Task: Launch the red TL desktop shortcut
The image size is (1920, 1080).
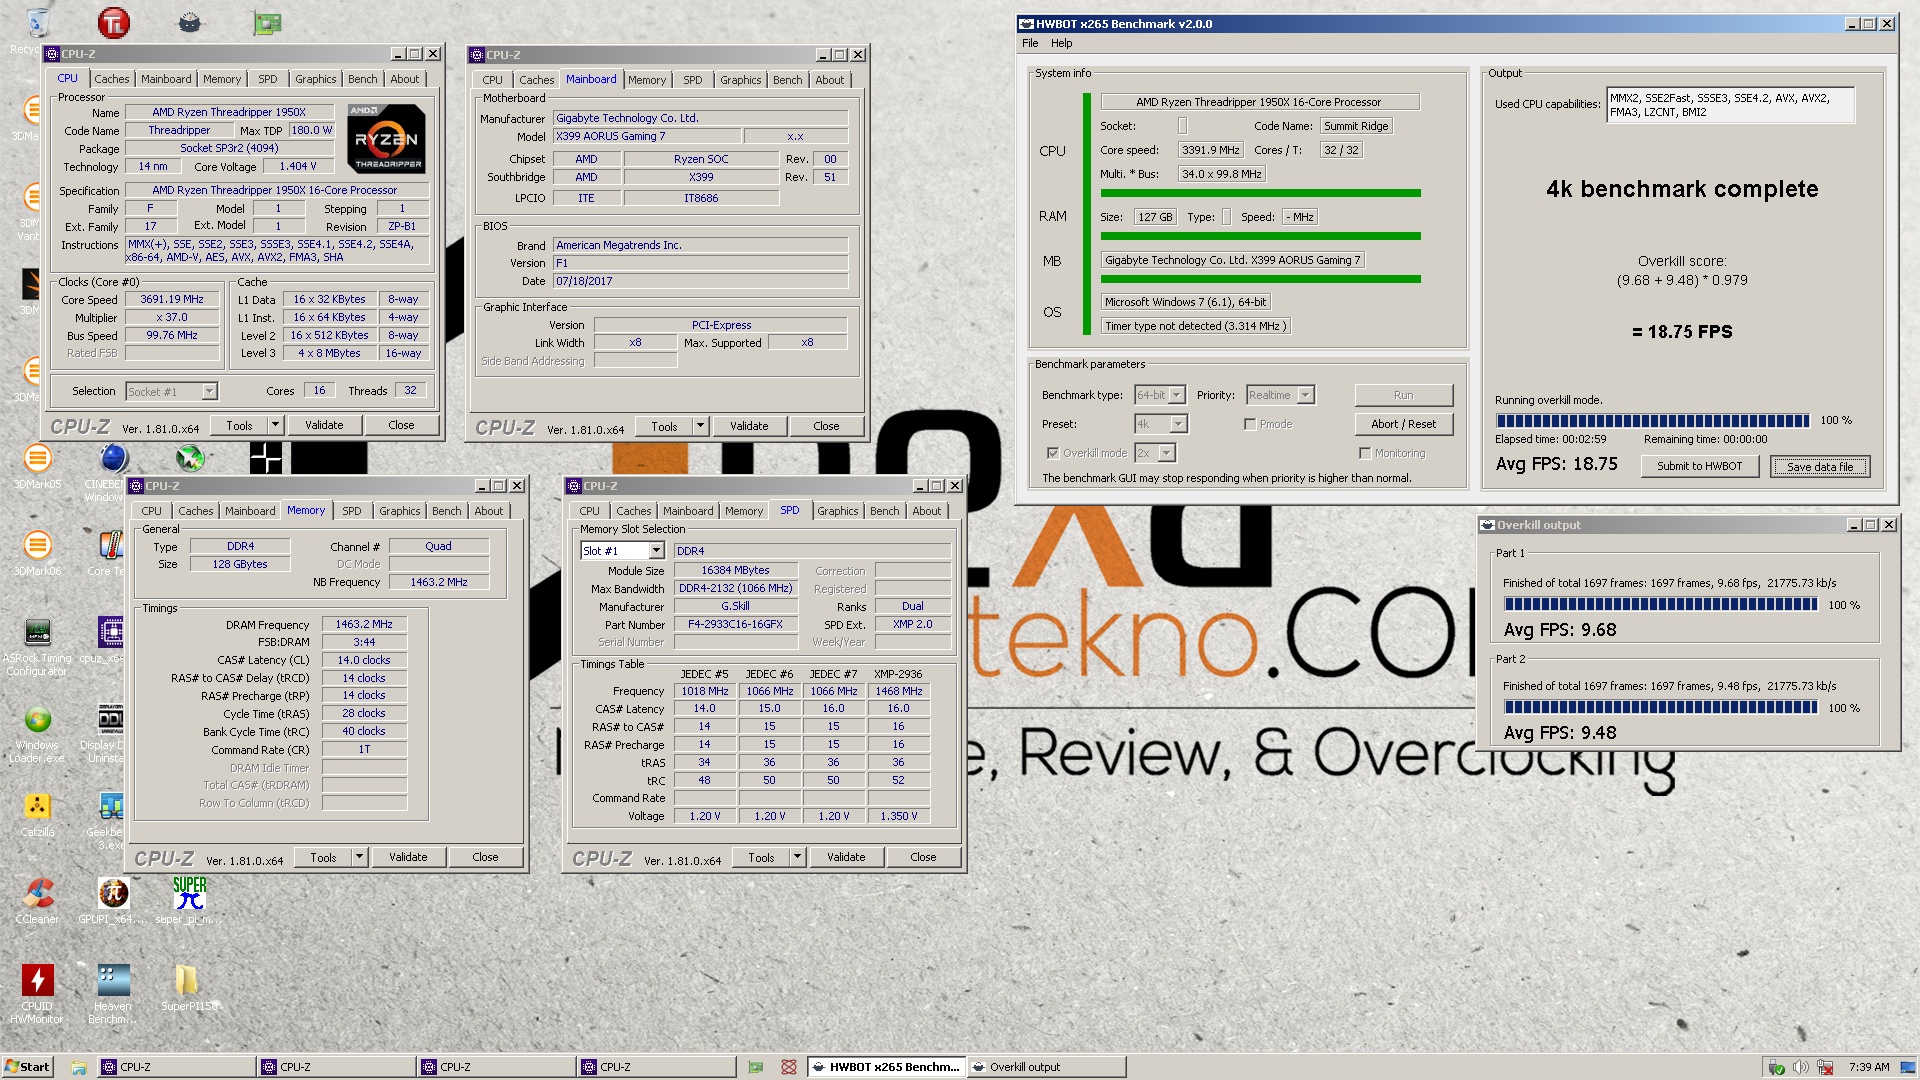Action: [113, 23]
